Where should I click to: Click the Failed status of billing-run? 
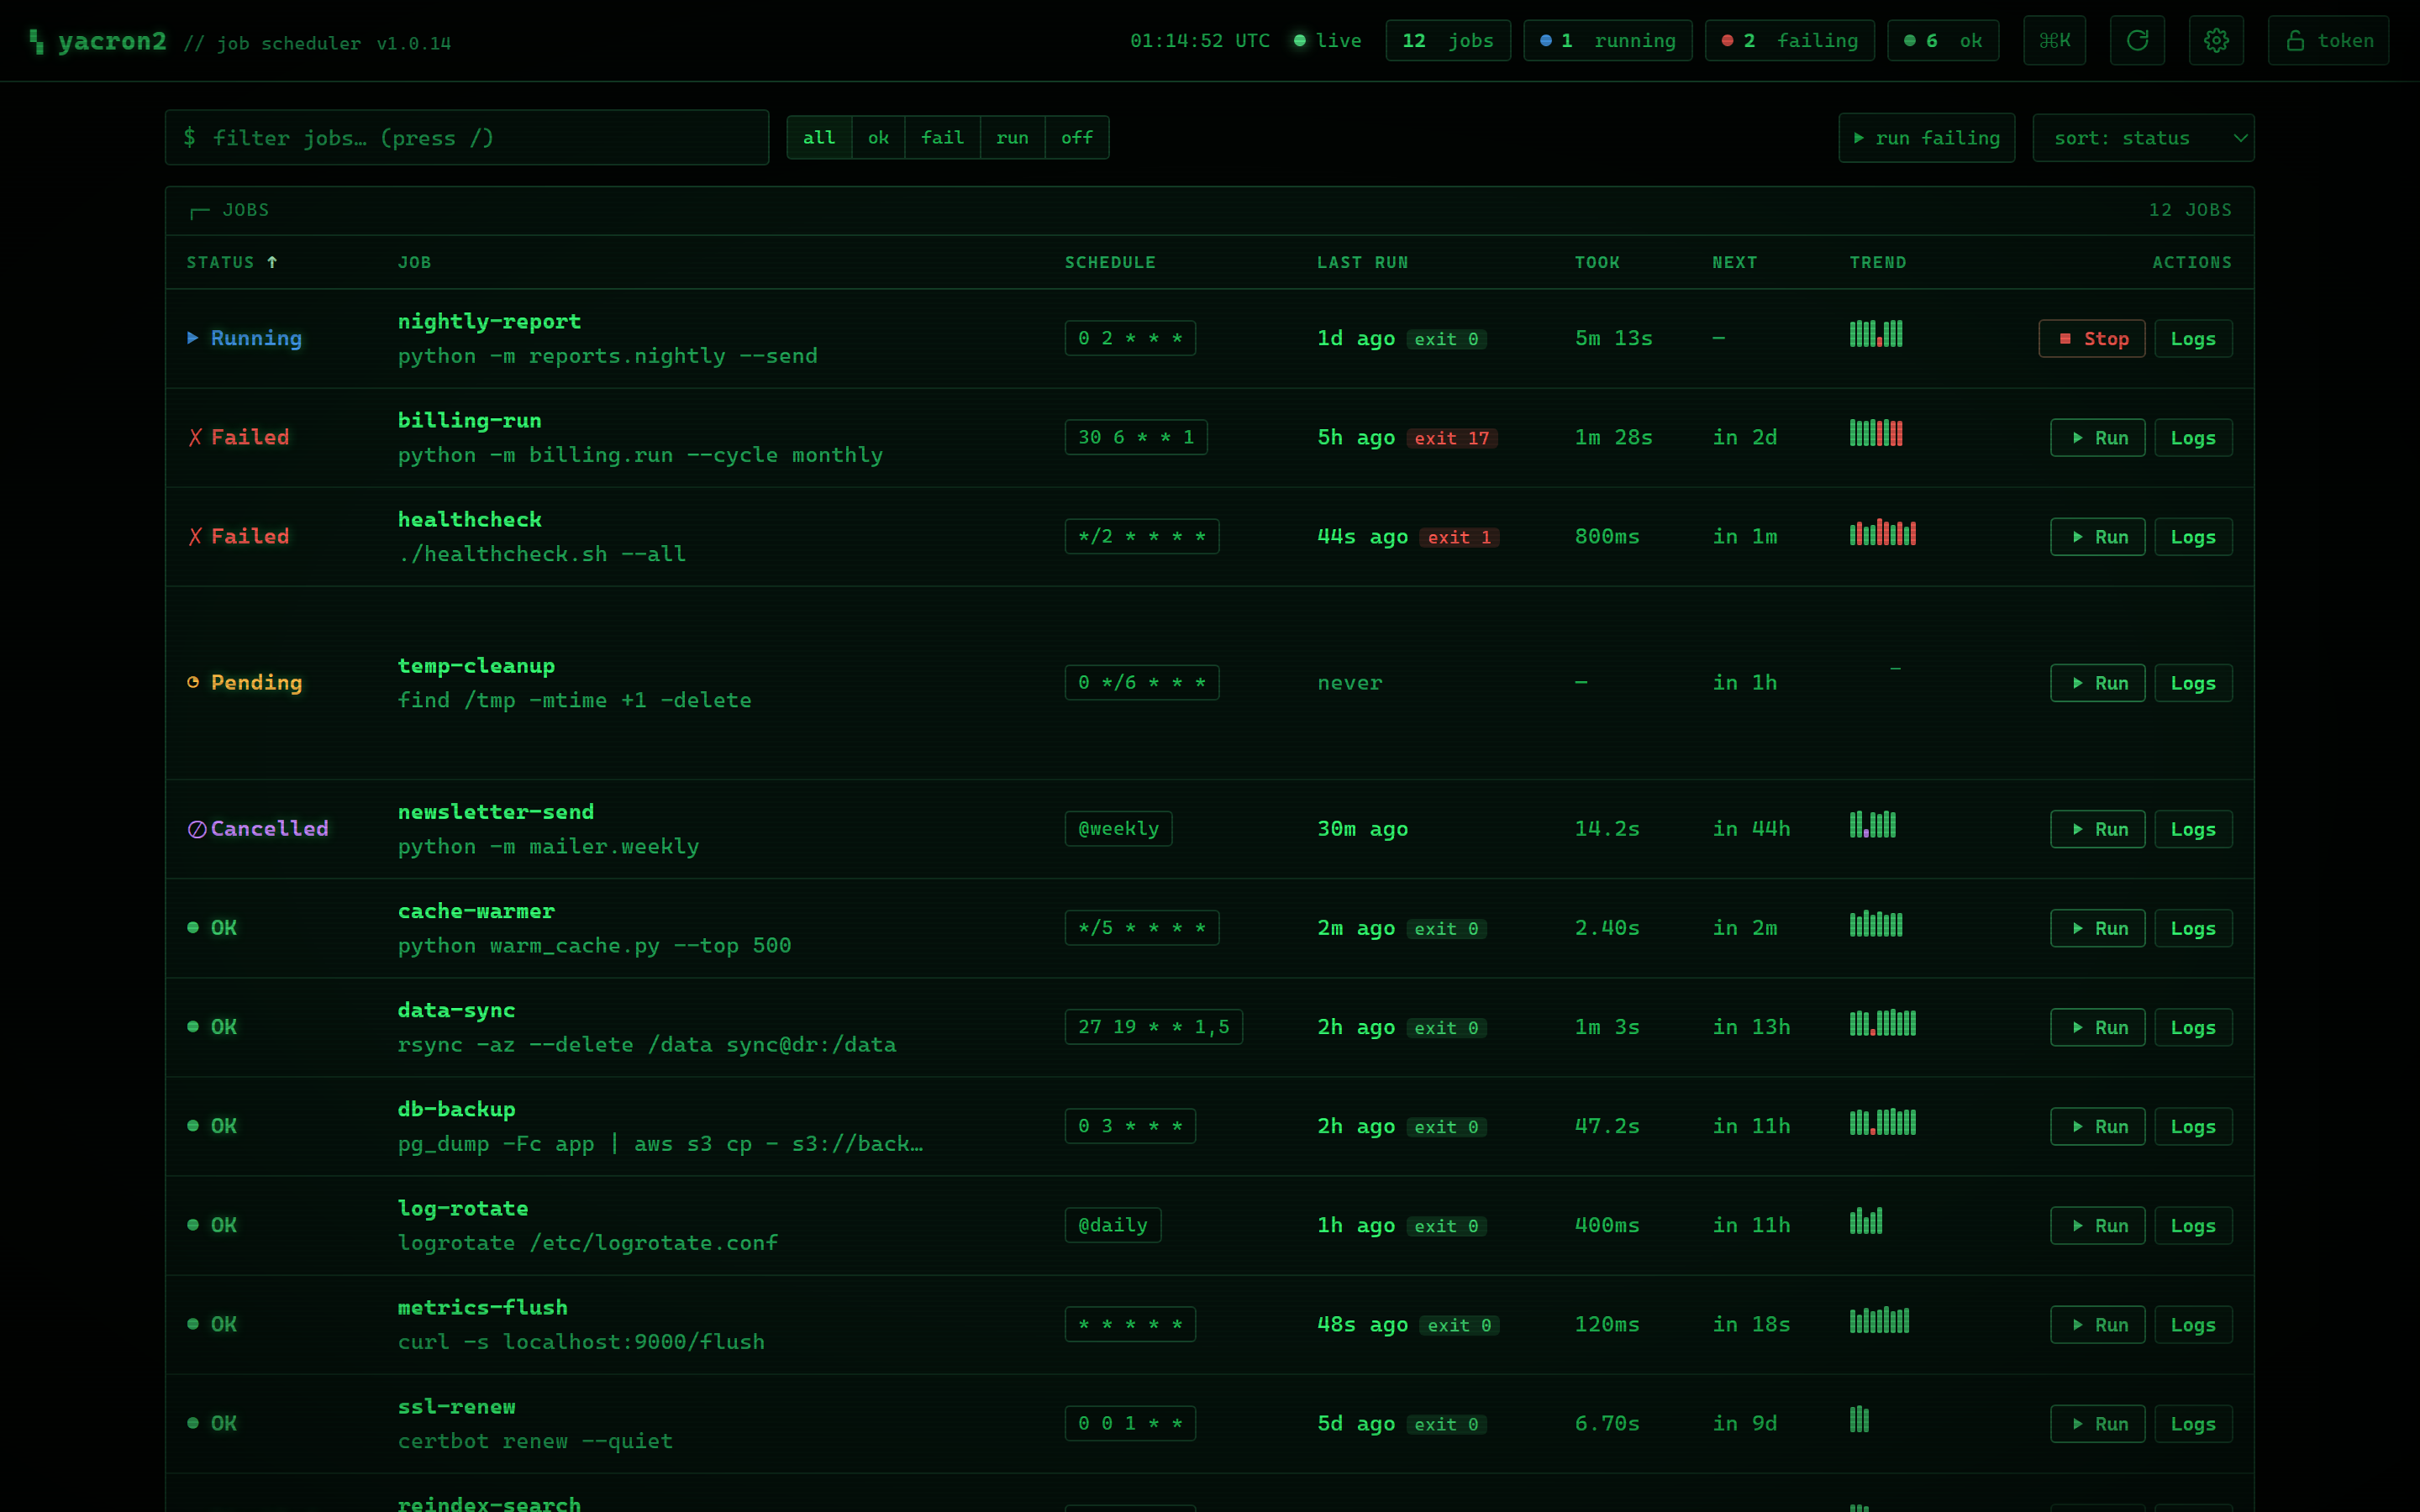coord(239,437)
